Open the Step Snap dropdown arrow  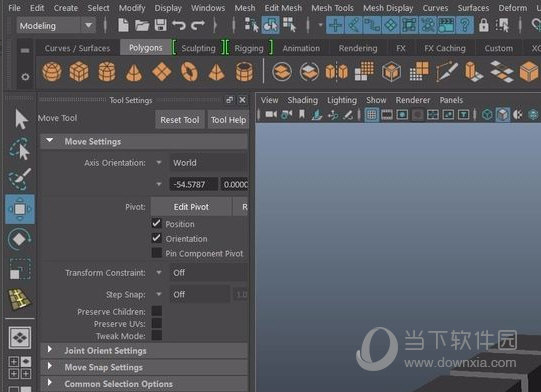(159, 294)
